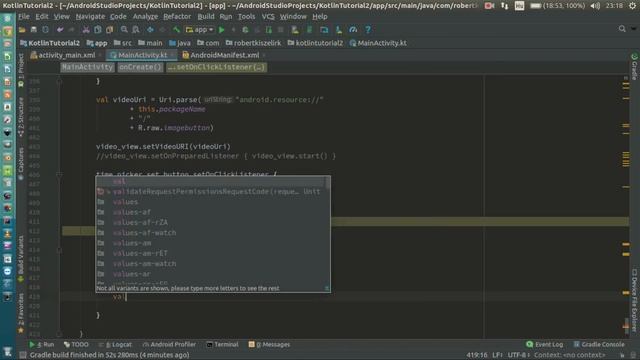The height and width of the screenshot is (360, 640).
Task: Select validateRequestPermissionsRequestCode completion suggestion
Action: pyautogui.click(x=211, y=192)
